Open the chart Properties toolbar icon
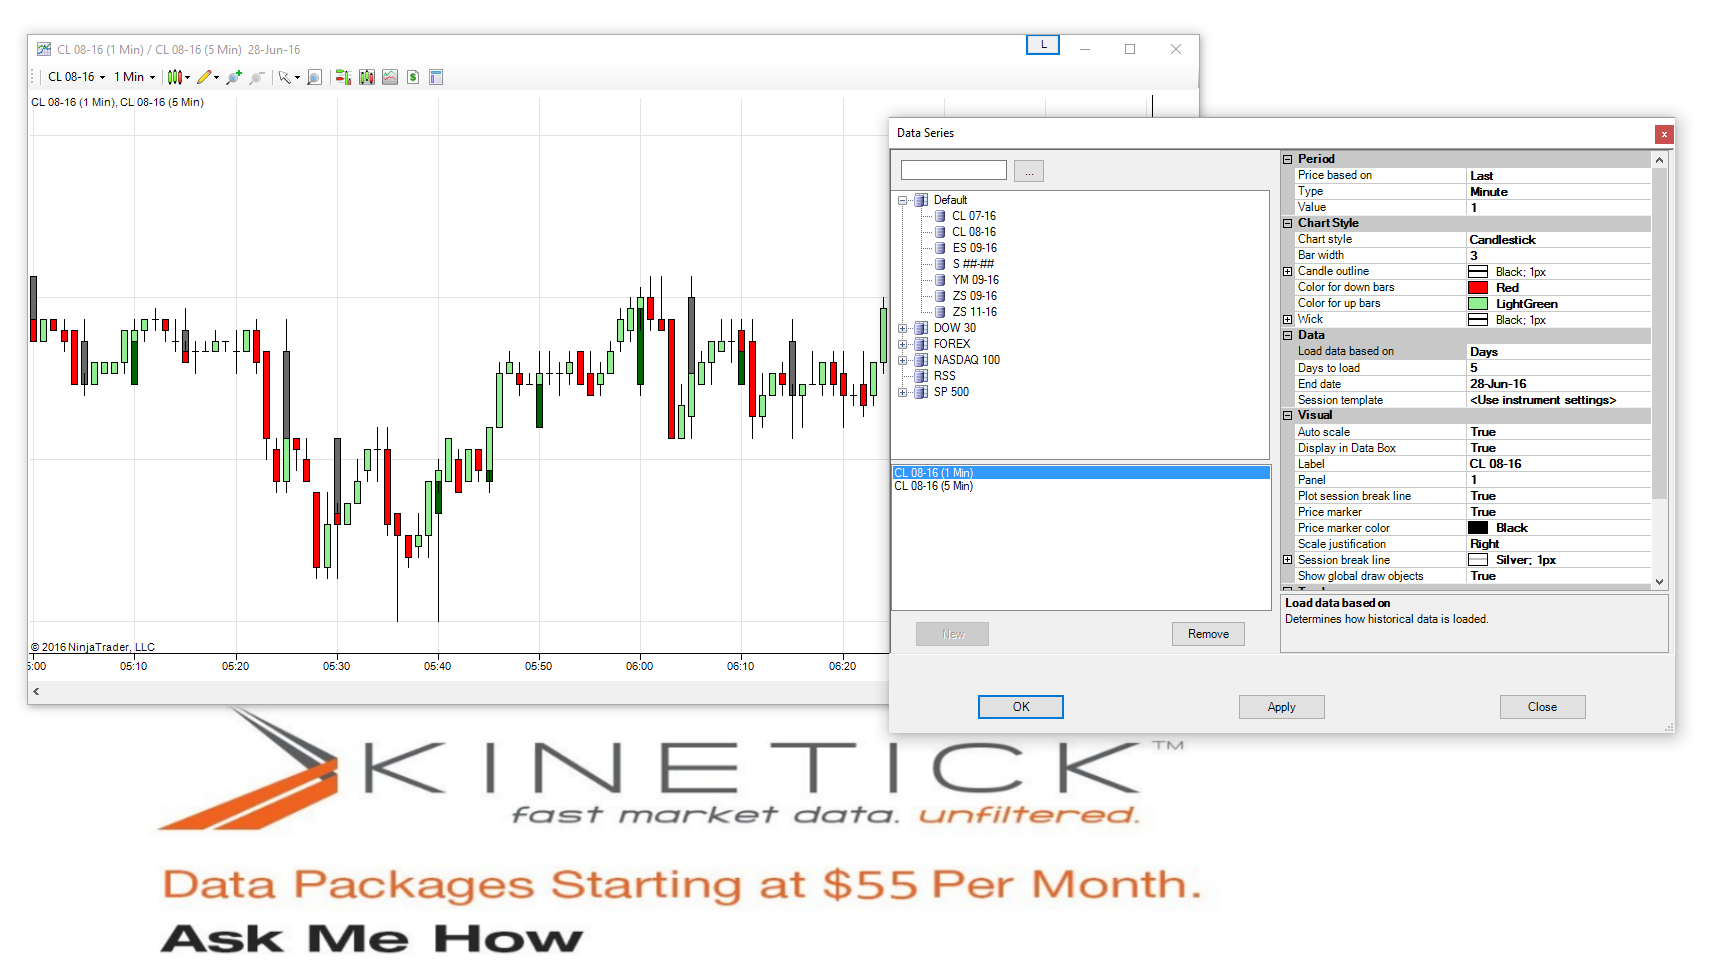 436,77
